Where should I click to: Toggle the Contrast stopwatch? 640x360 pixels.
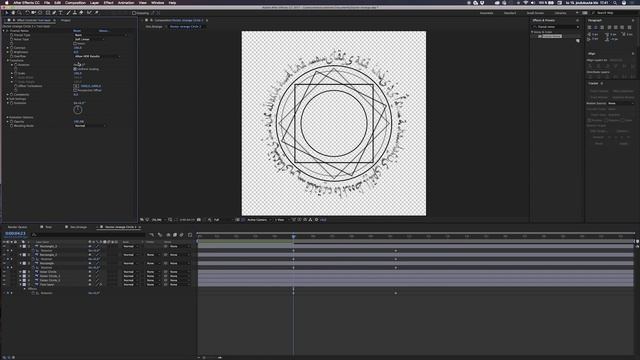point(11,48)
